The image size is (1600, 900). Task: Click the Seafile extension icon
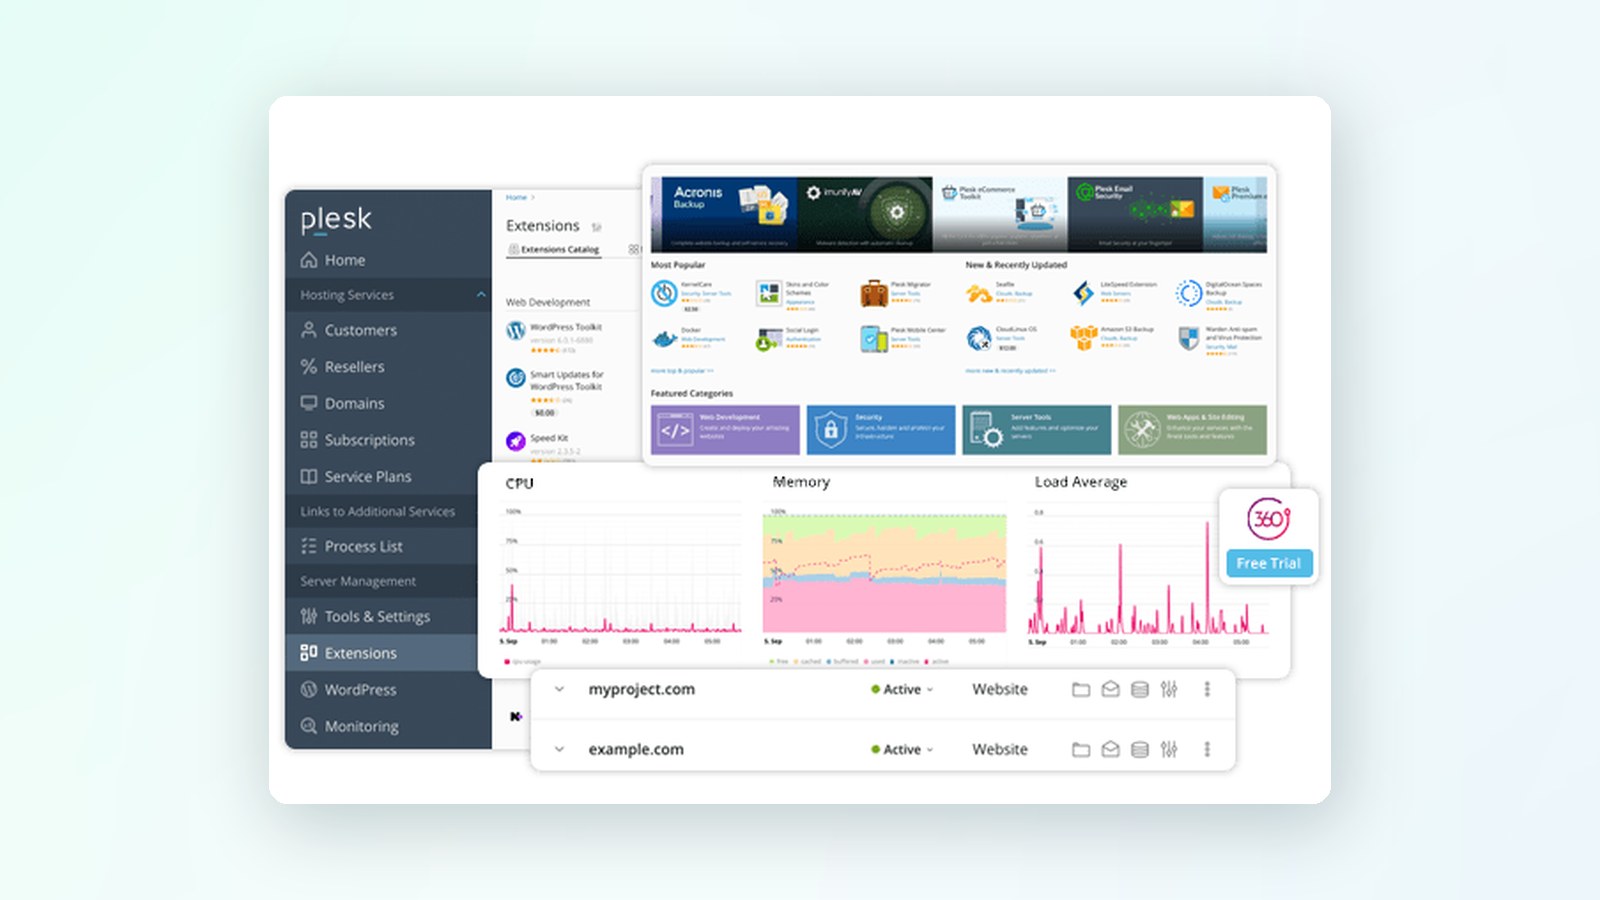point(979,293)
